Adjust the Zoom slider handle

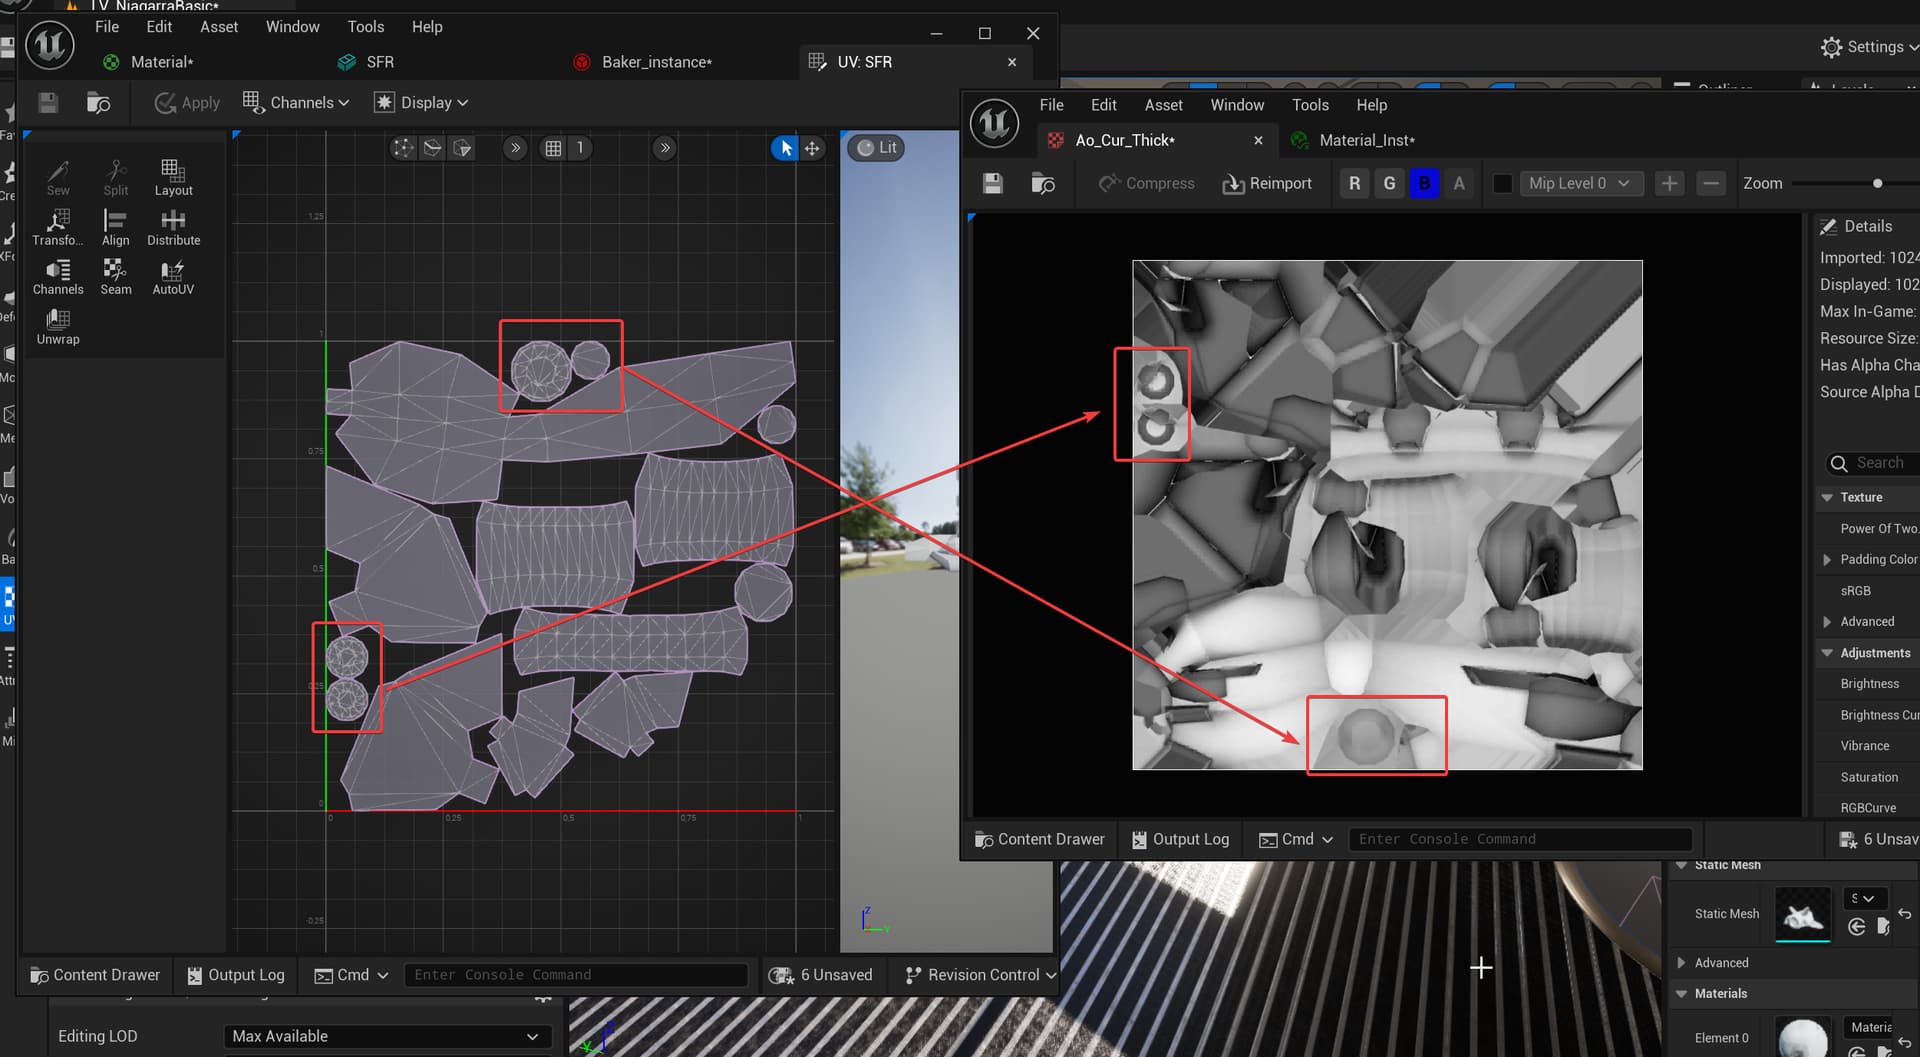1877,183
